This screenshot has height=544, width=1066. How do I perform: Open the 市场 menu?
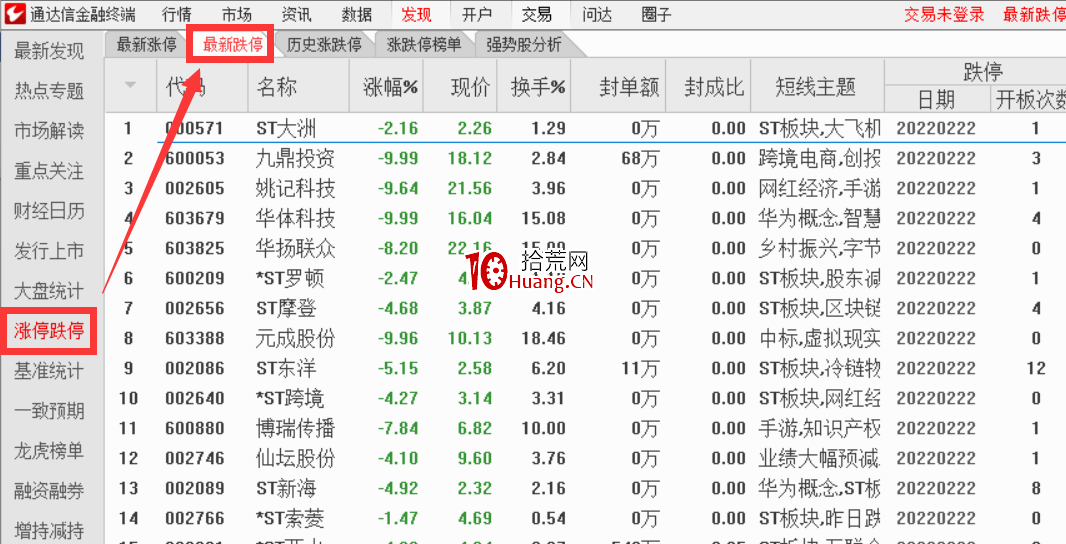coord(237,14)
